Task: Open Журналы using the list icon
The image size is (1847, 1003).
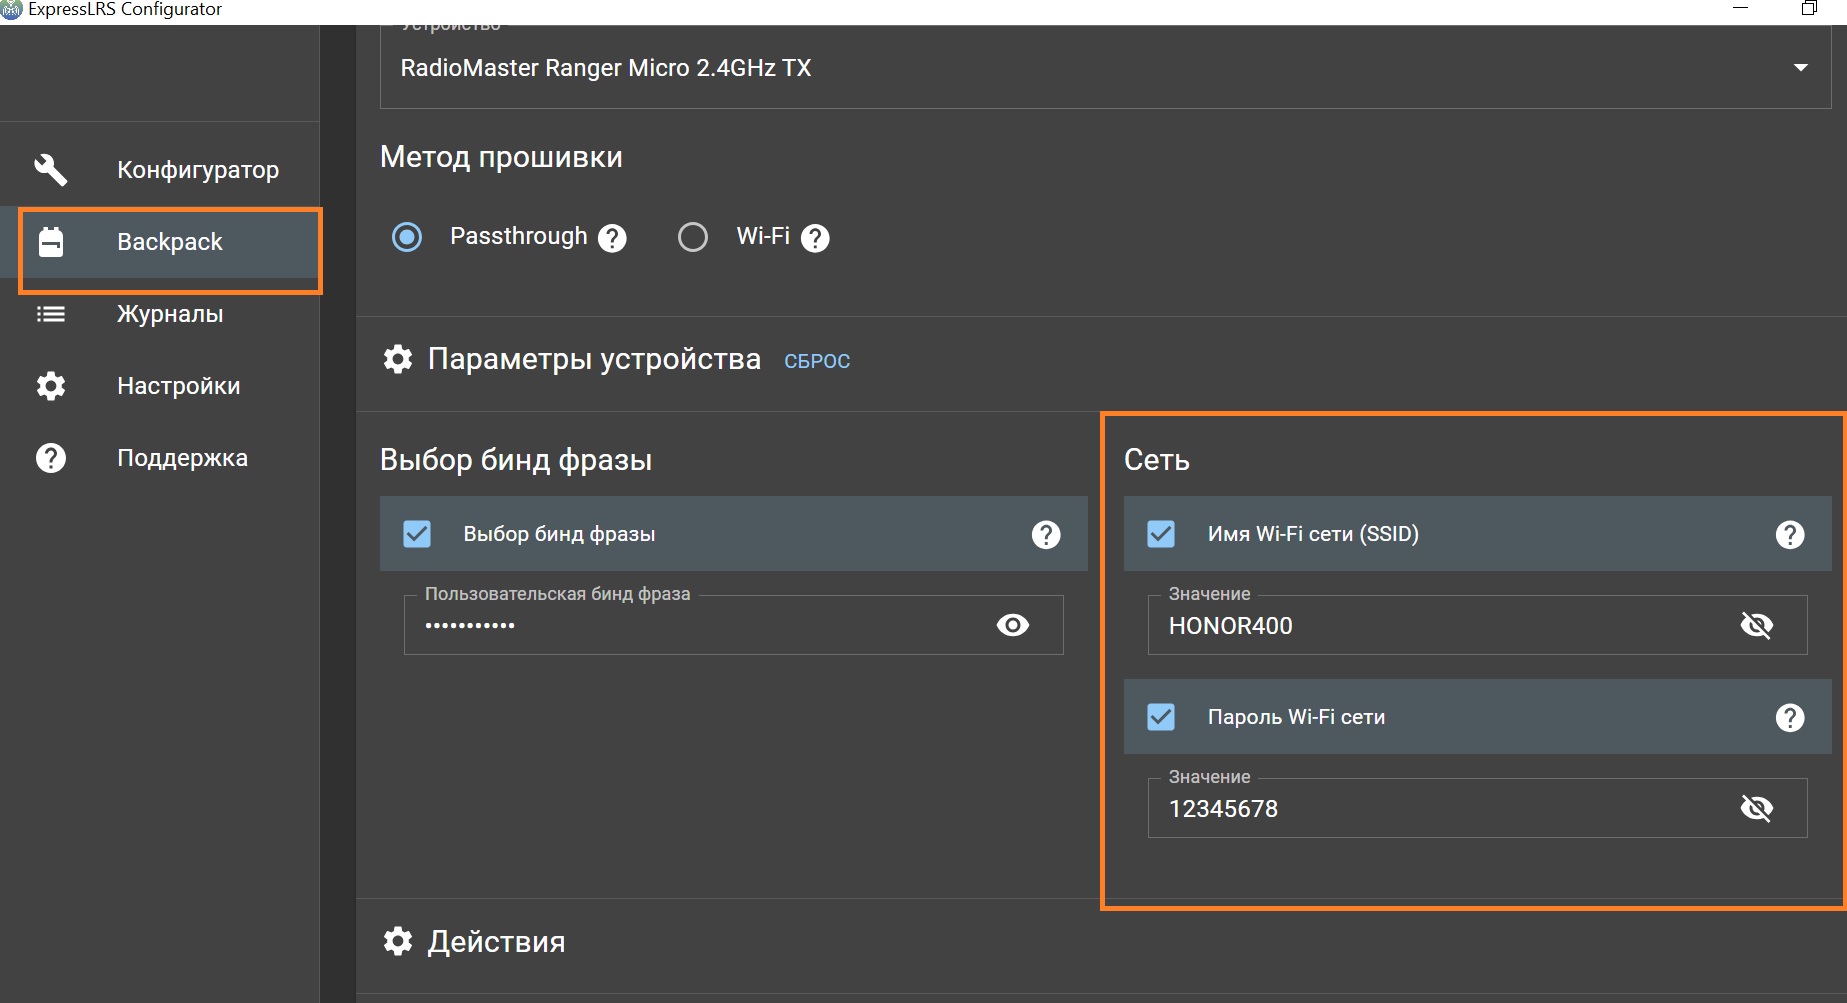Action: pos(50,313)
